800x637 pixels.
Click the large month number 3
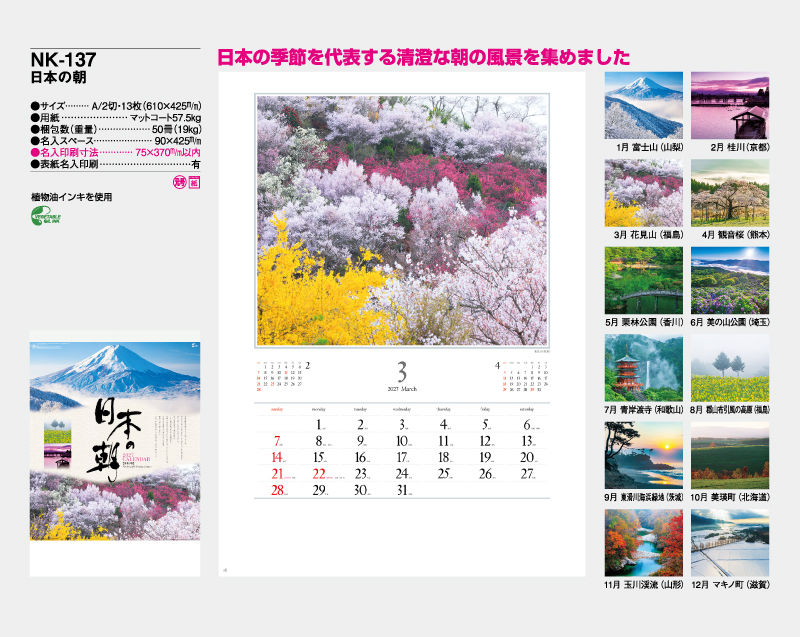click(402, 372)
